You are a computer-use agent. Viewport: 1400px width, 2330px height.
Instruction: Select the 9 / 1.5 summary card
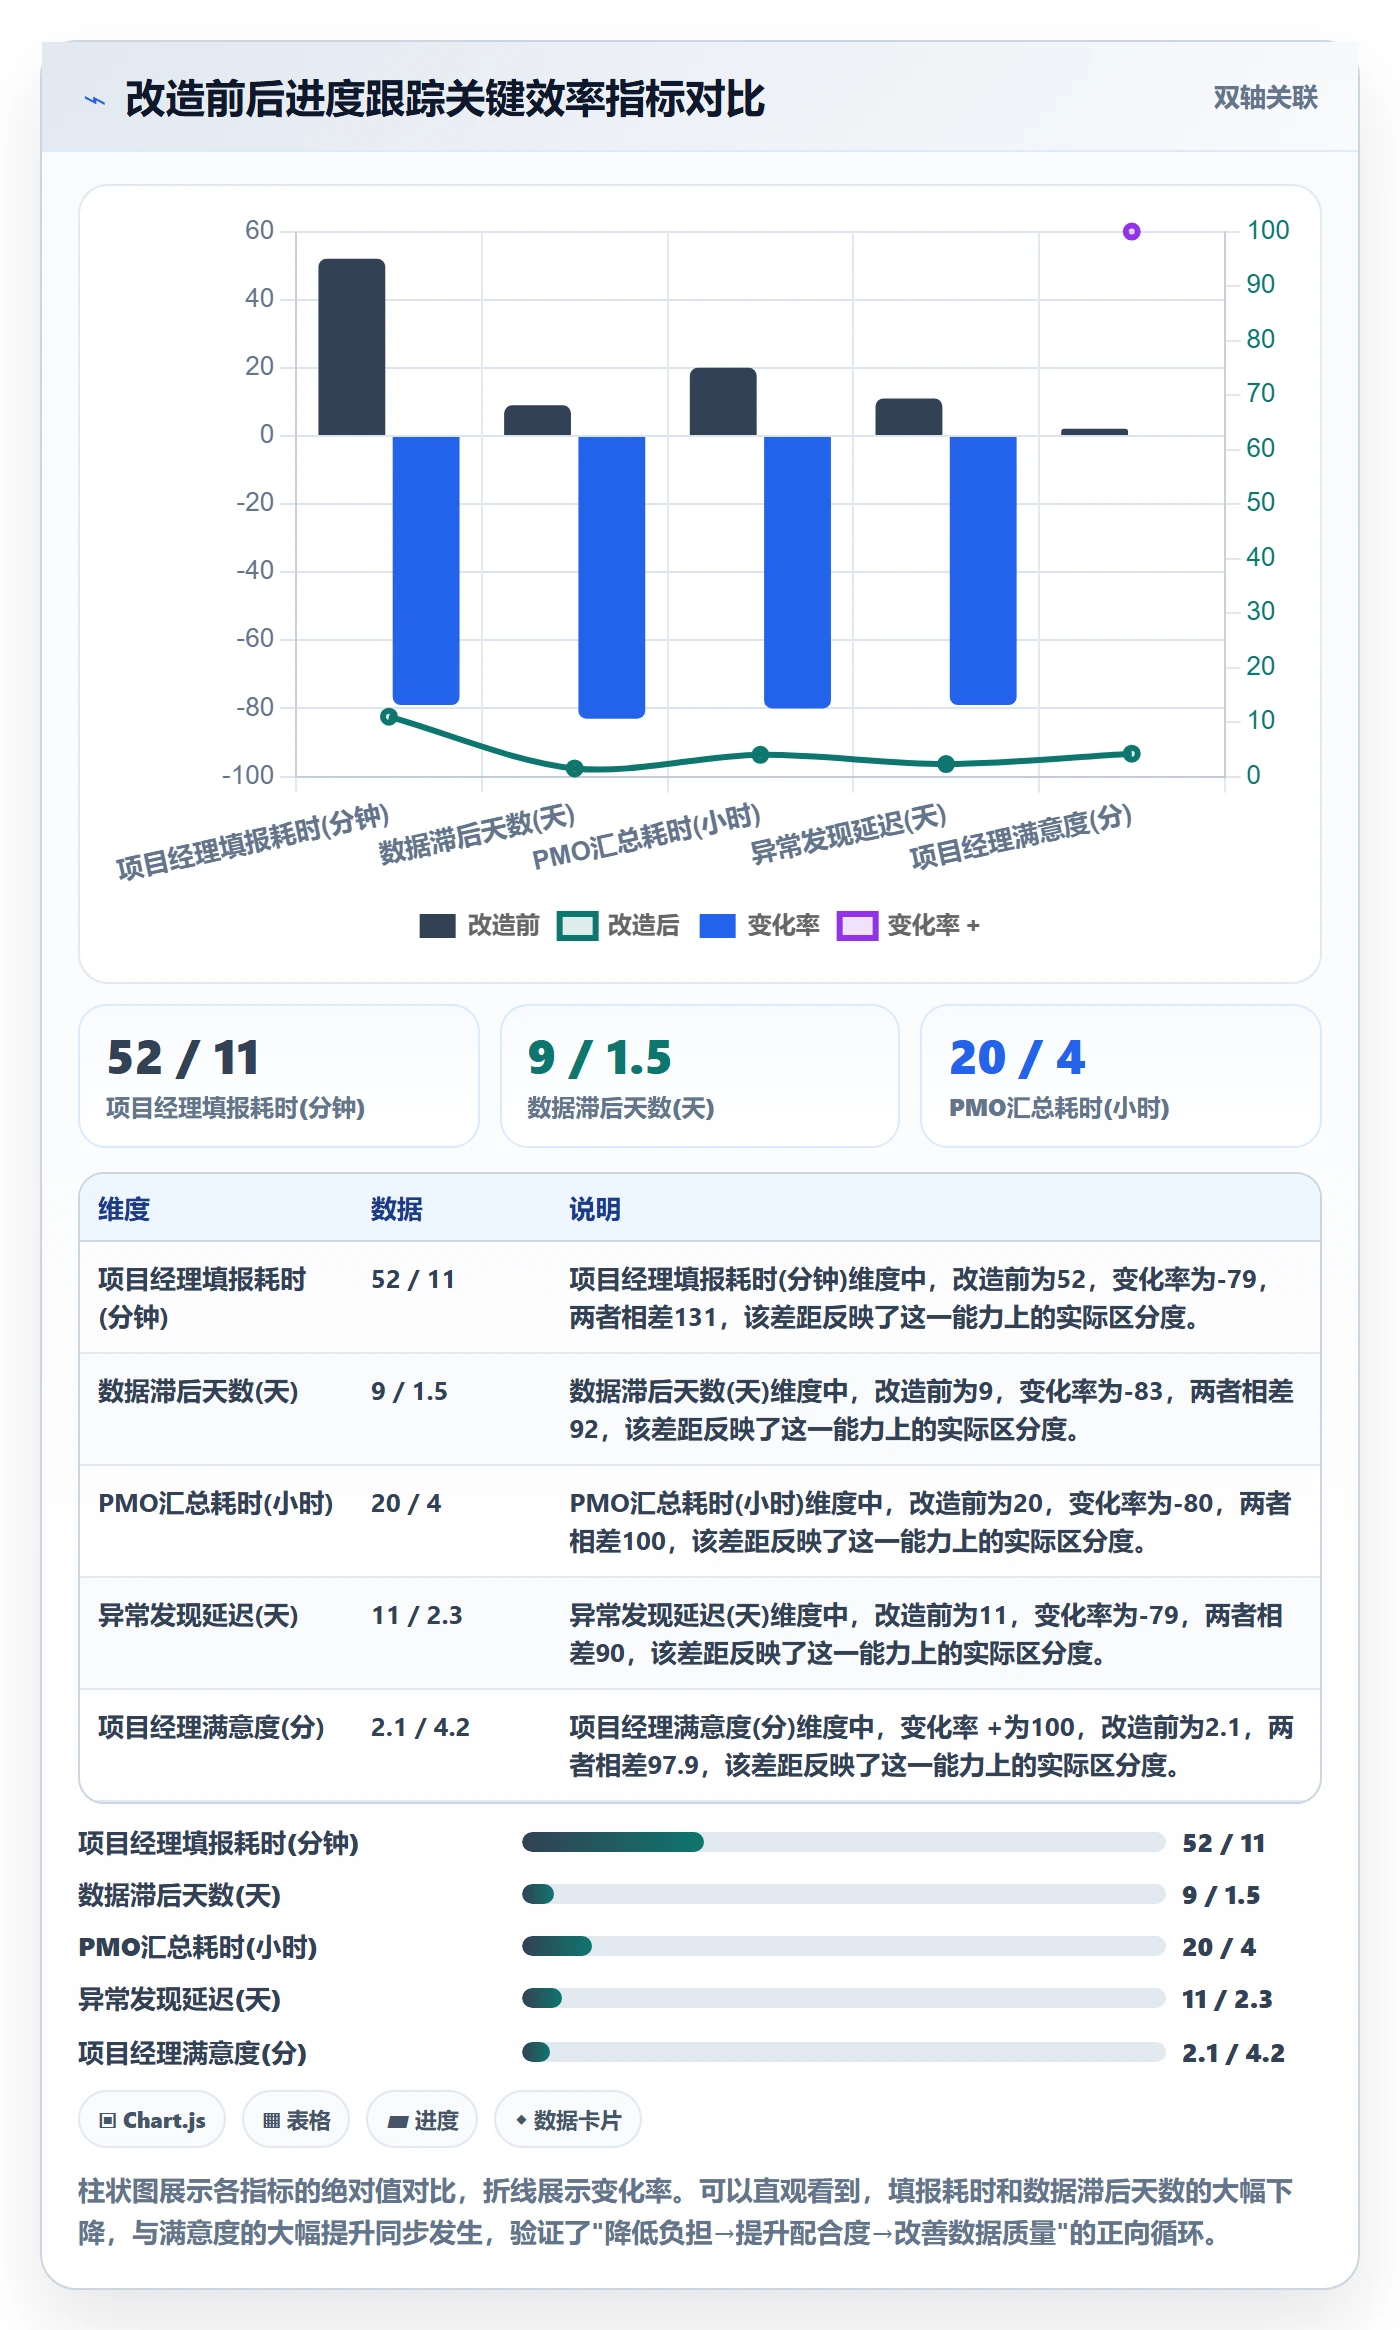700,1076
